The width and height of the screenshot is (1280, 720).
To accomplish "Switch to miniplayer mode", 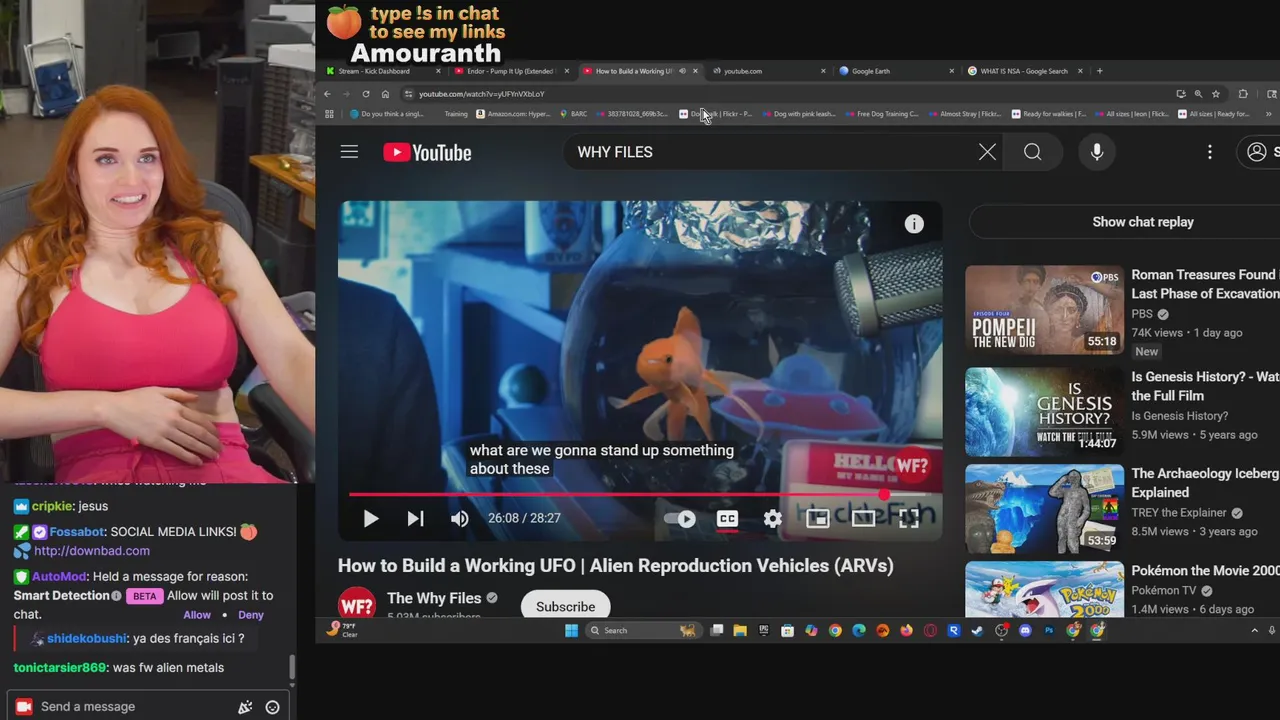I will [x=817, y=518].
